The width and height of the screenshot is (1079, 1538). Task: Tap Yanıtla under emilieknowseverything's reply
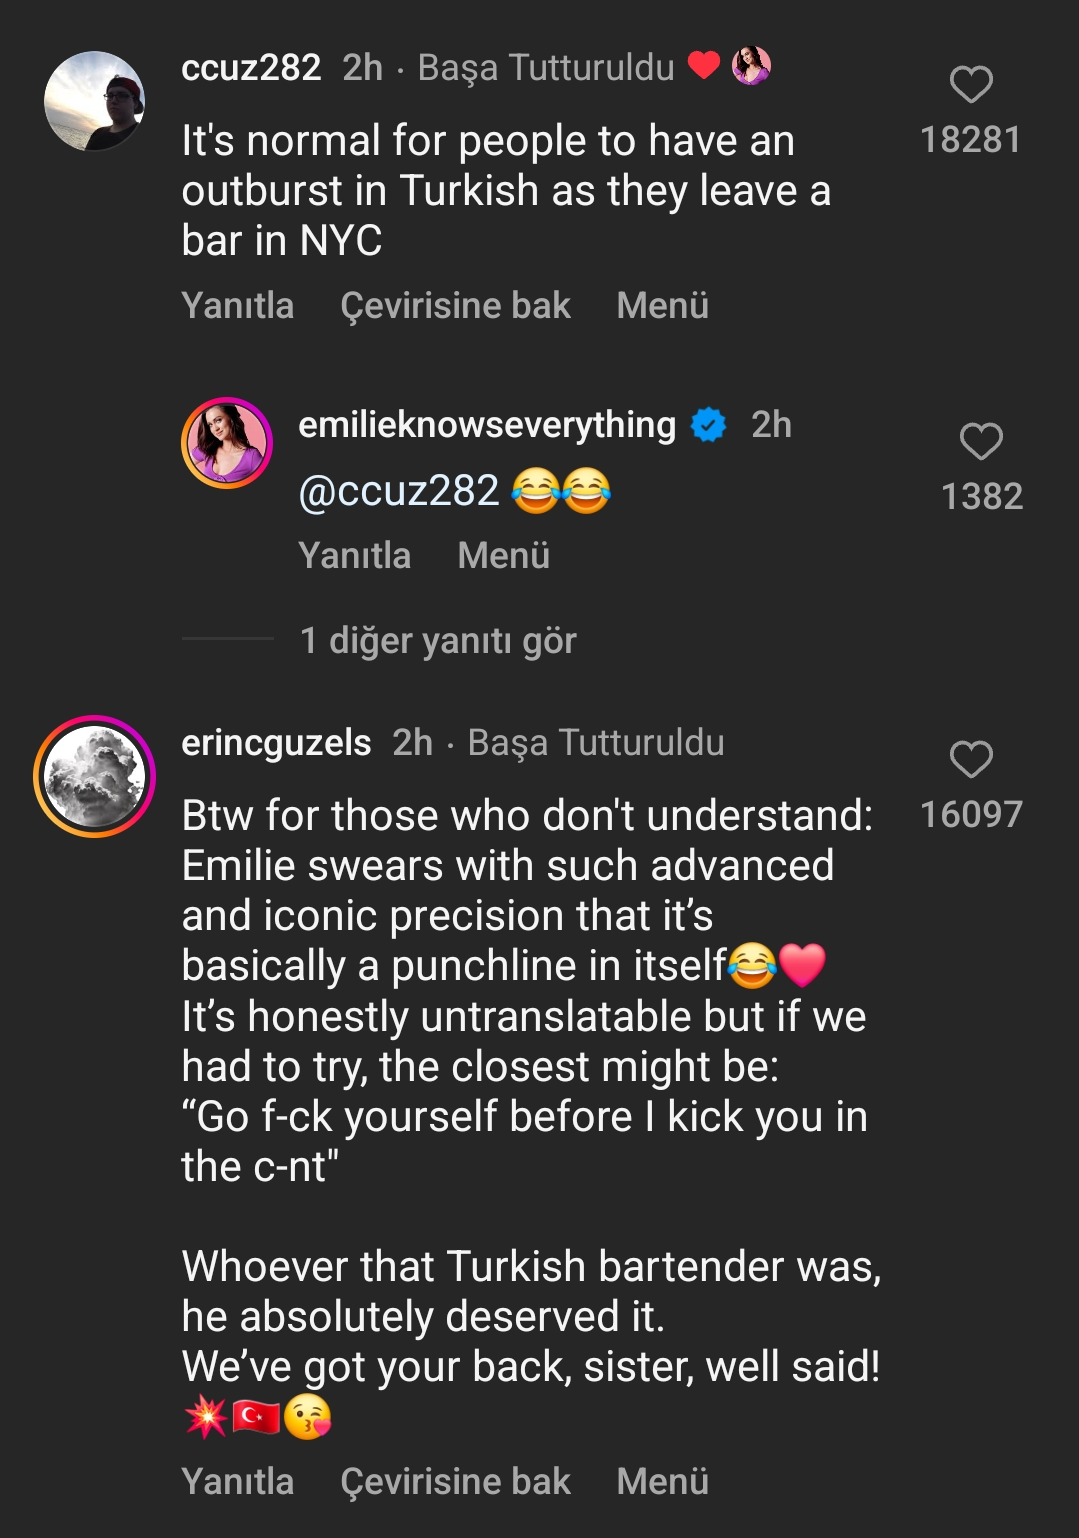click(x=354, y=555)
